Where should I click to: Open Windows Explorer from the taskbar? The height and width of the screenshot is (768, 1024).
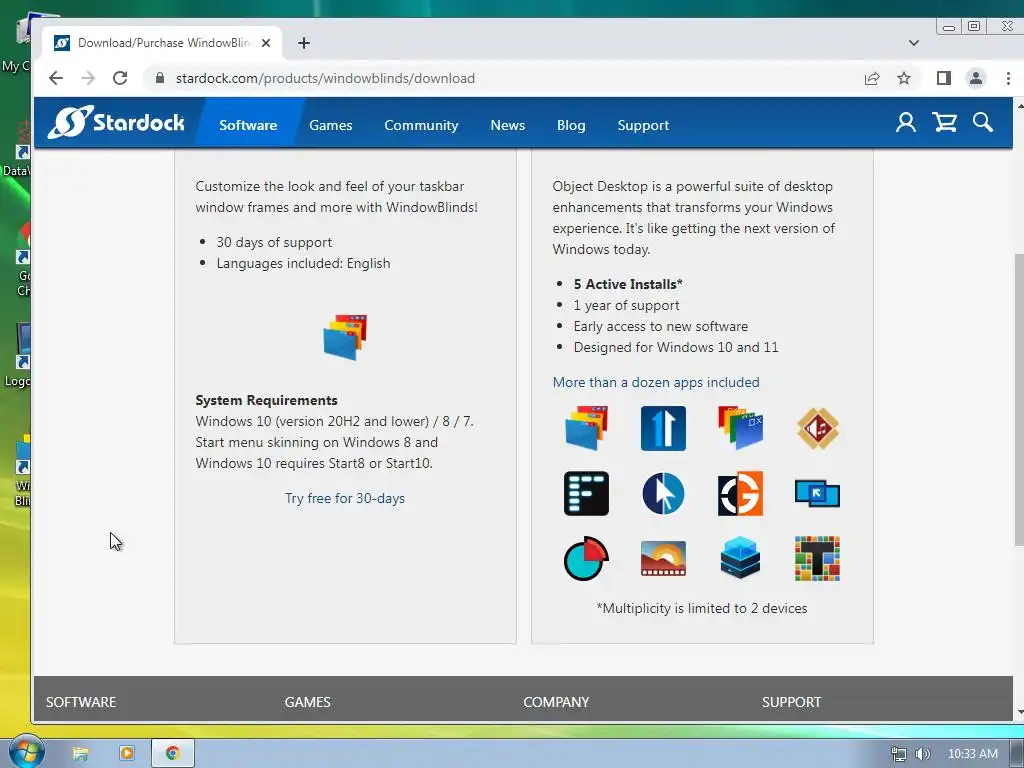pos(80,753)
